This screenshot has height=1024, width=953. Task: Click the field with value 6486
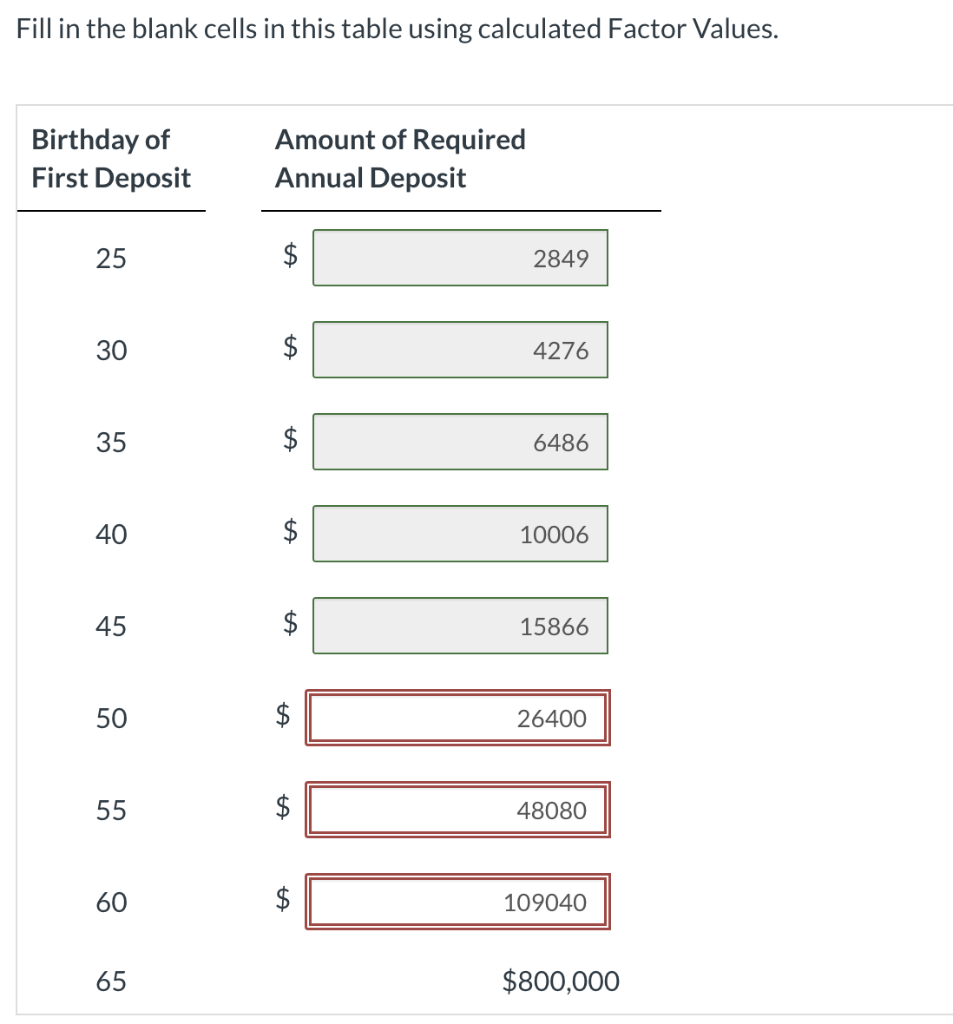460,442
